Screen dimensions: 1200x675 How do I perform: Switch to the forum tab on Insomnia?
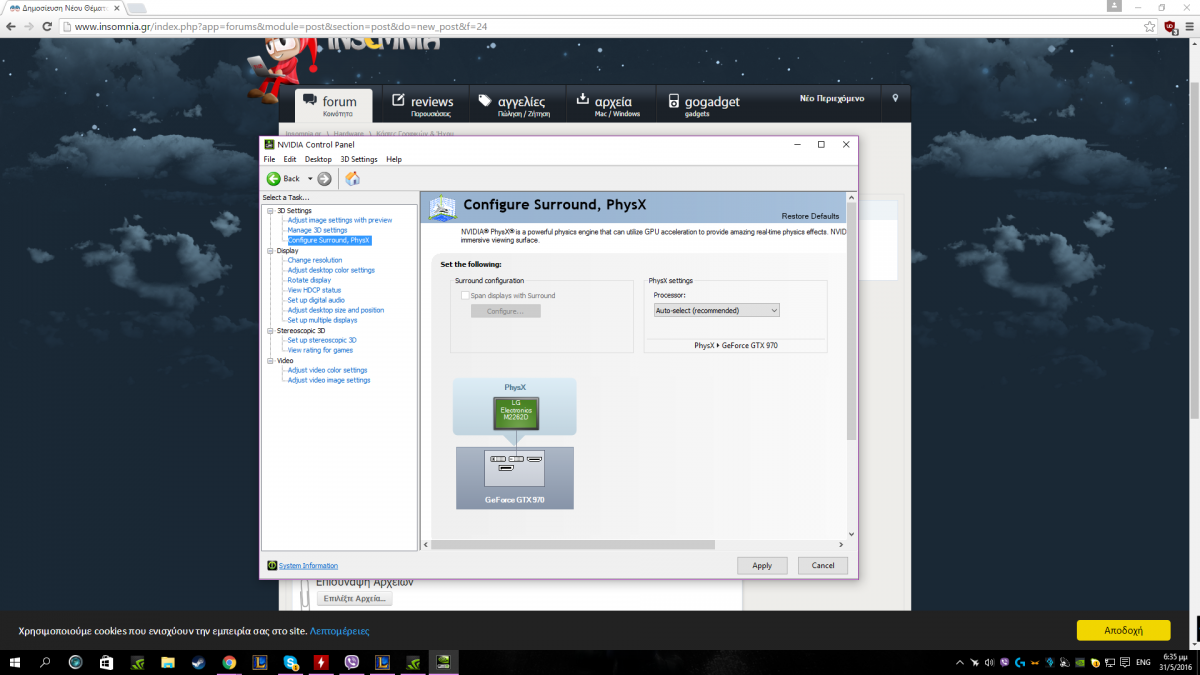coord(333,105)
